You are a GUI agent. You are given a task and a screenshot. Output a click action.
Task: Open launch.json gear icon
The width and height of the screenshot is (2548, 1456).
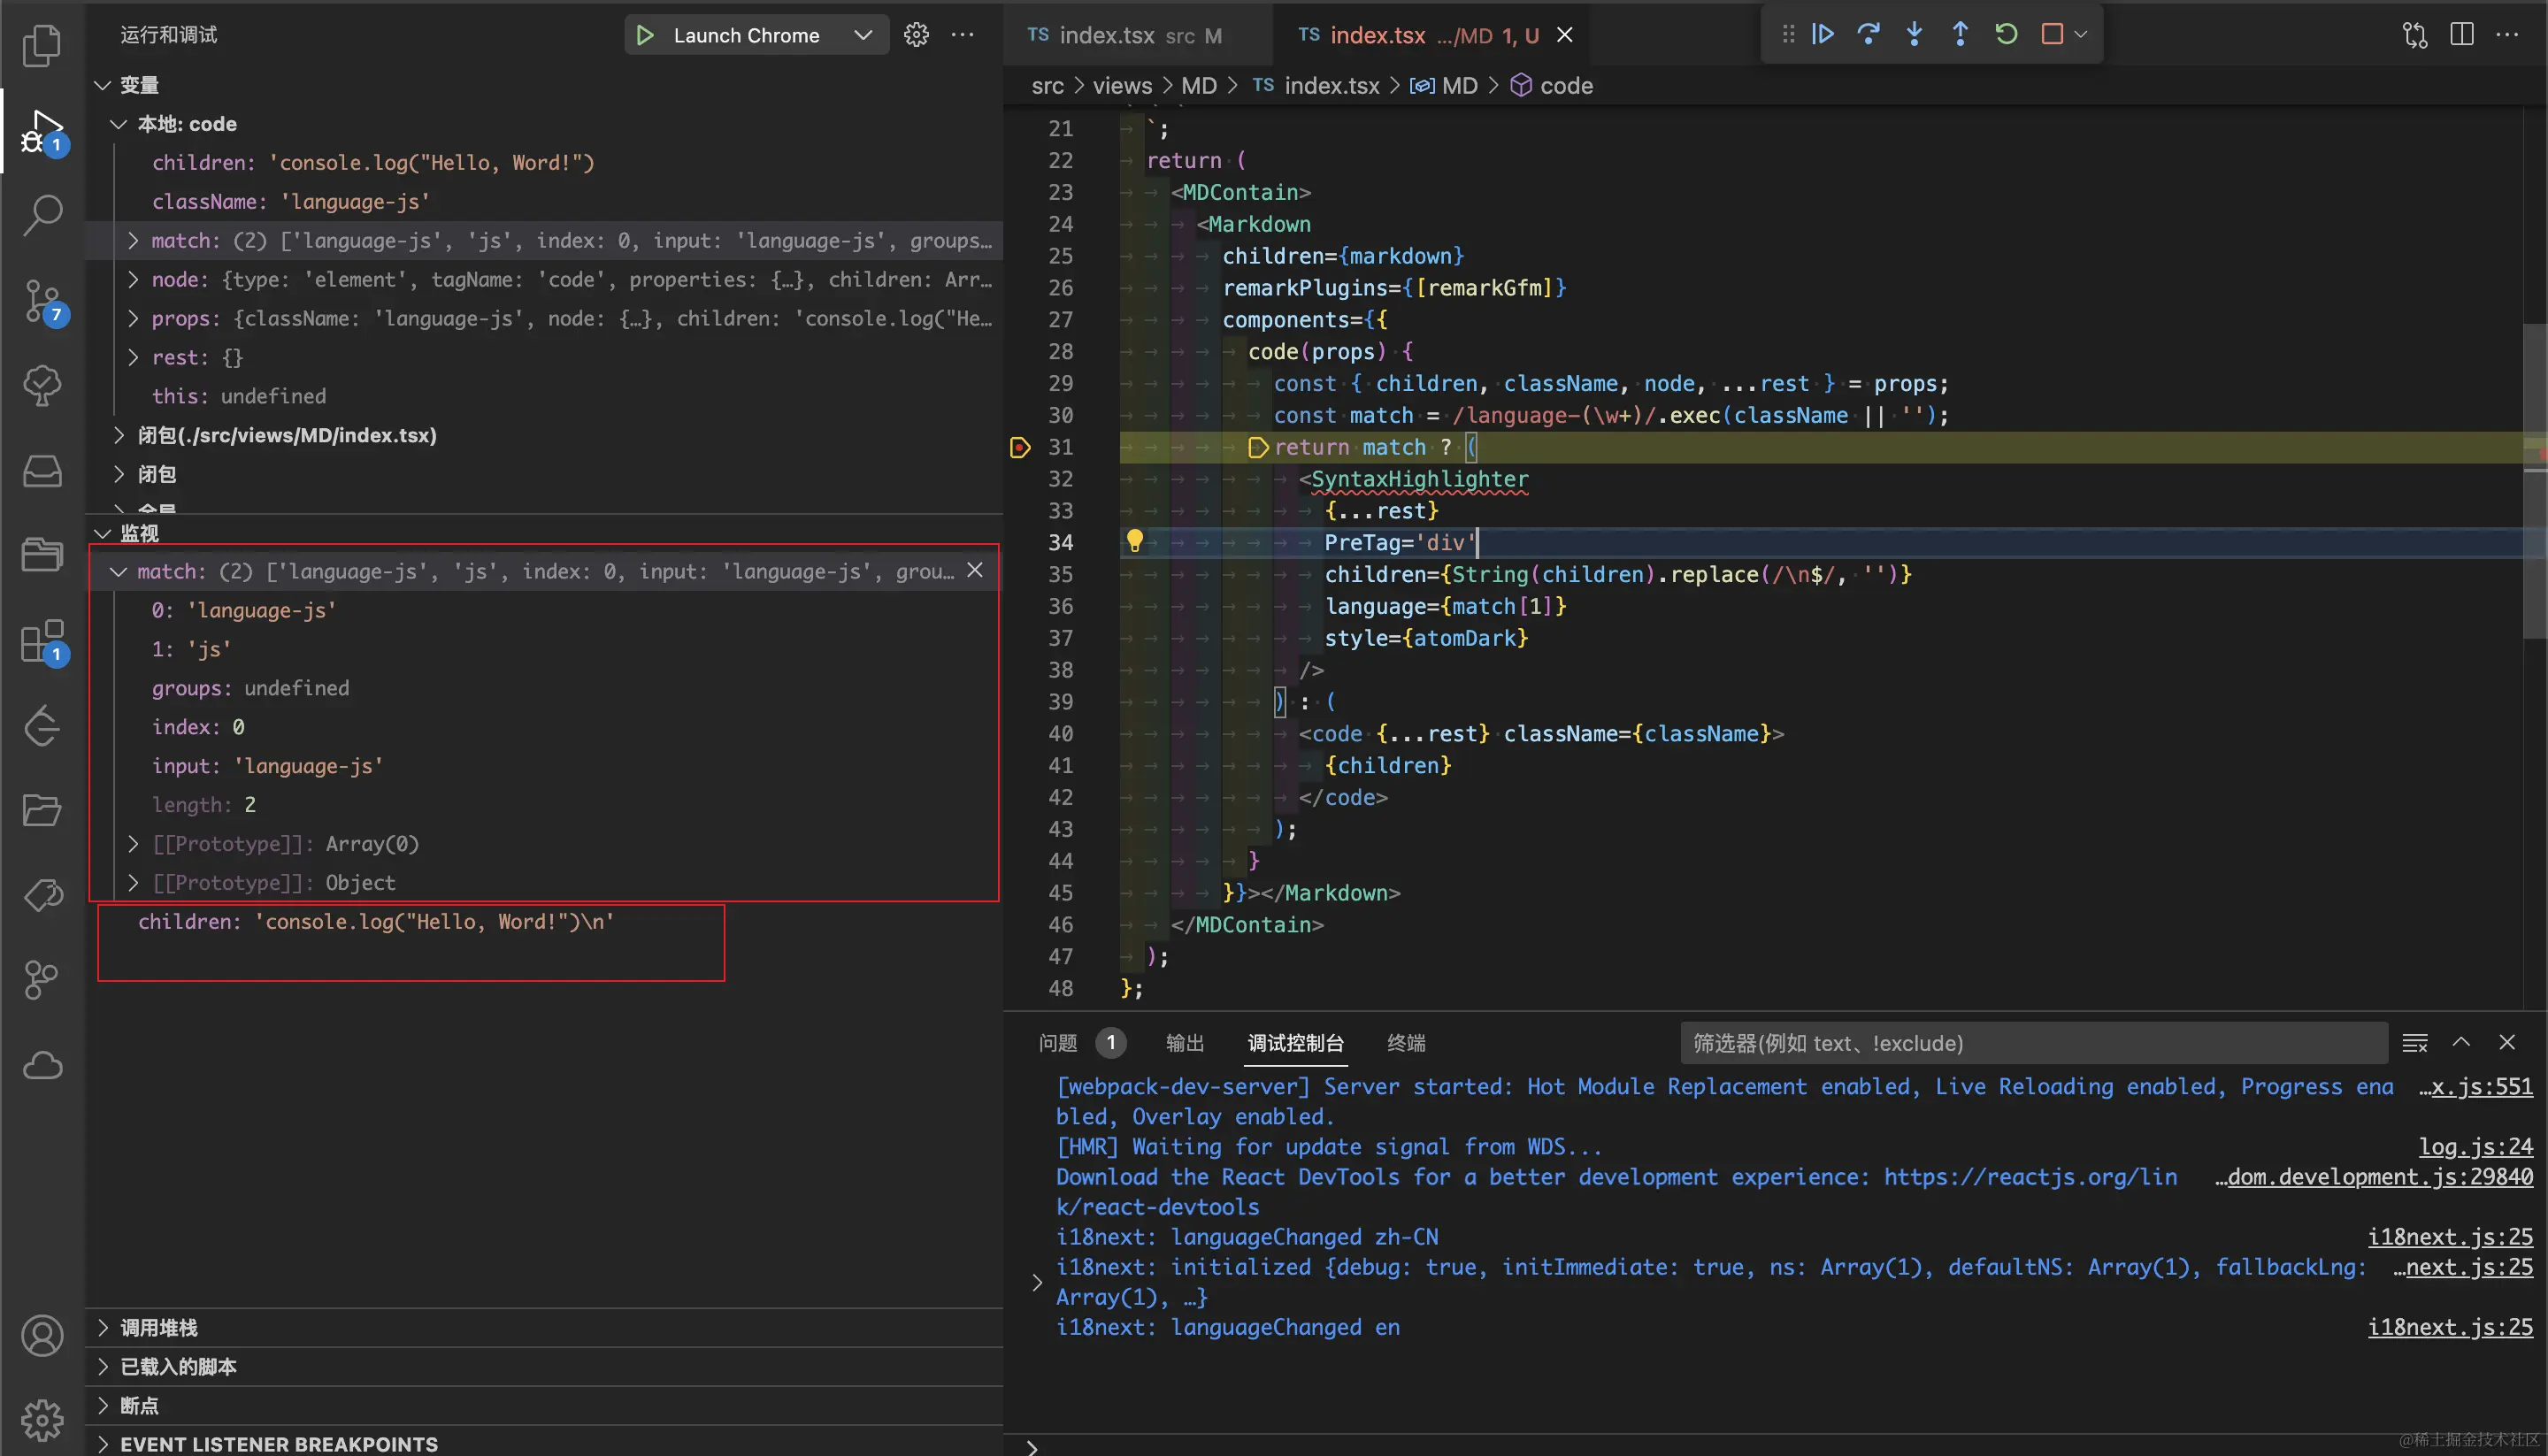pos(916,35)
